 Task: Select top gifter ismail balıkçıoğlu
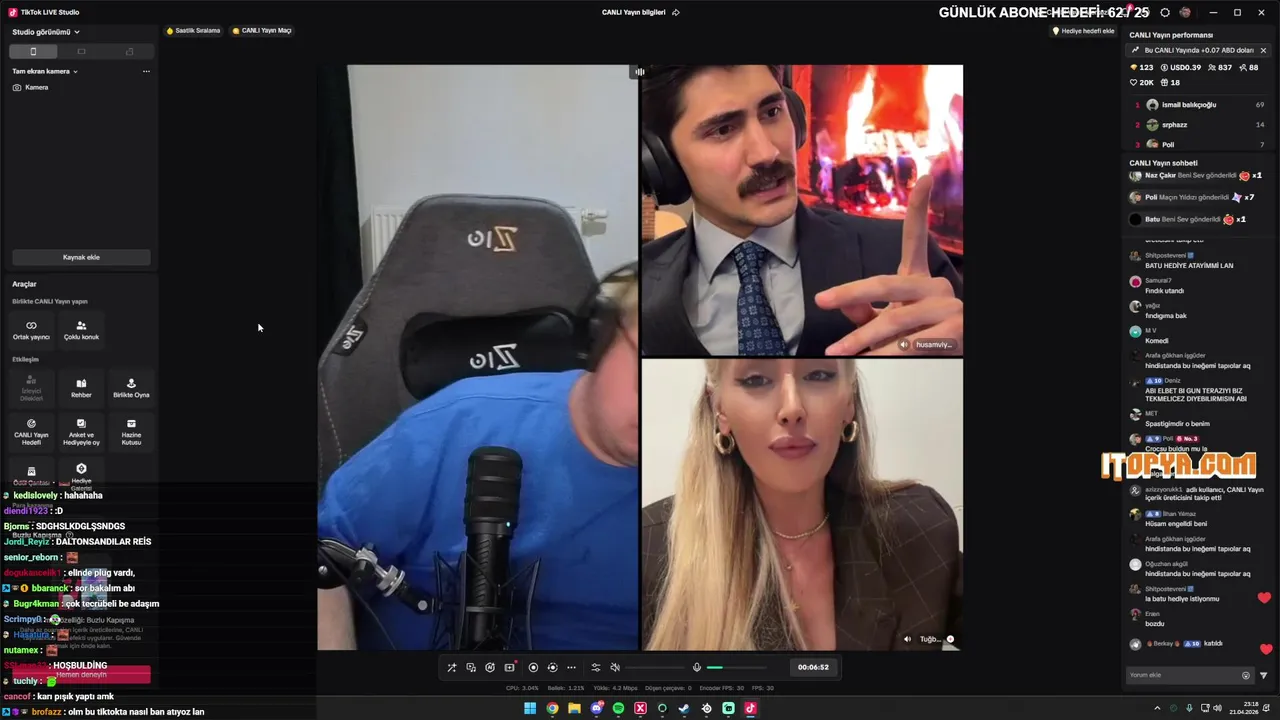point(1200,105)
